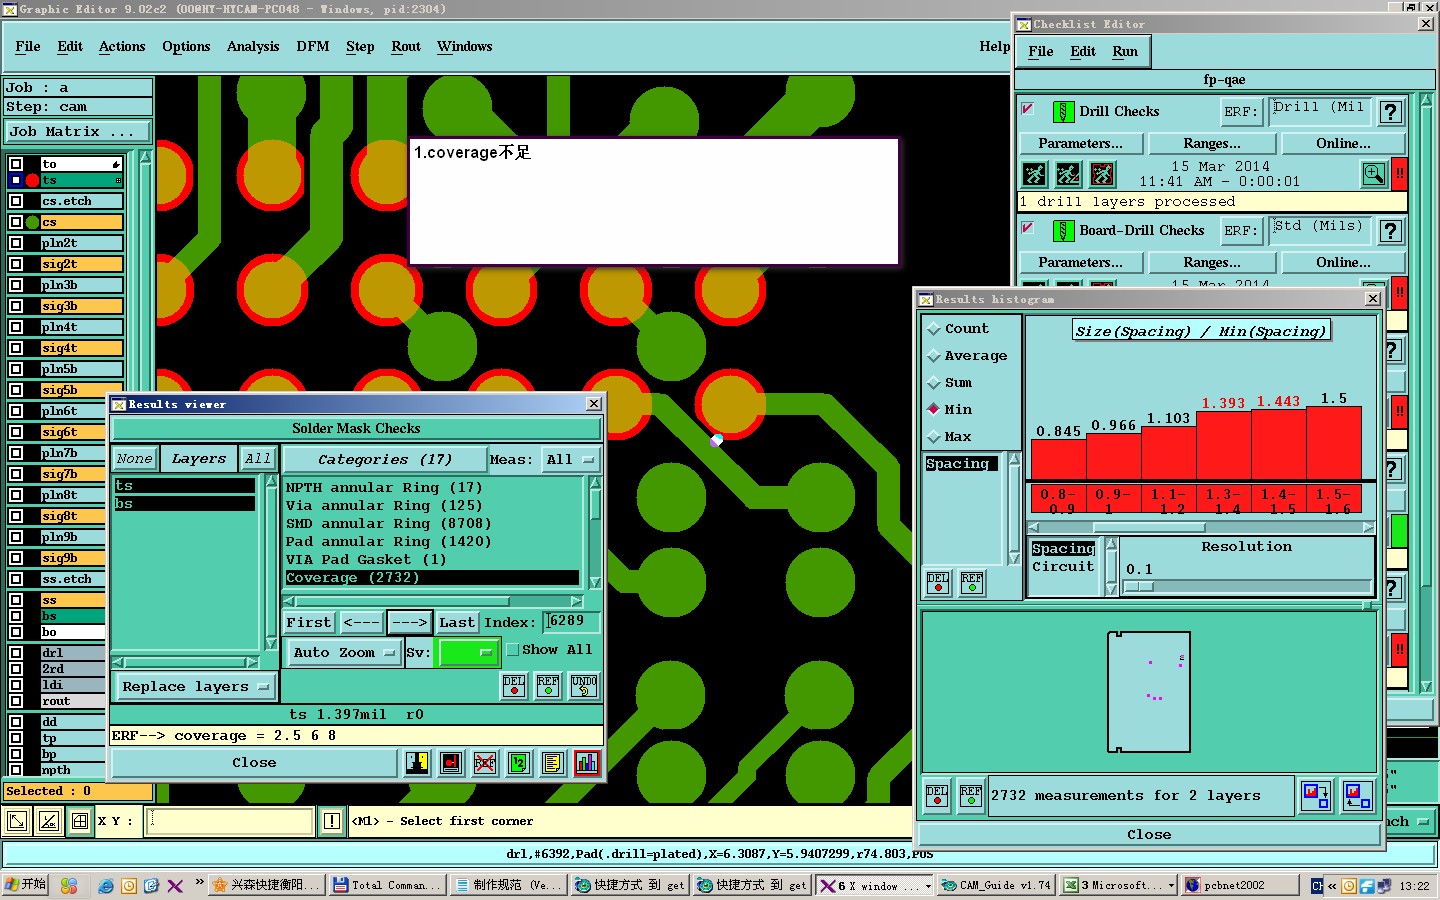Viewport: 1440px width, 900px height.
Task: Click the UNDO icon in Results viewer
Action: click(584, 686)
